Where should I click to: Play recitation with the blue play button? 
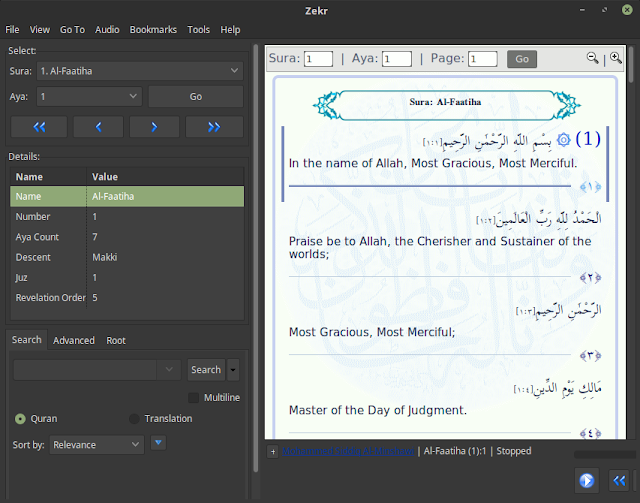pyautogui.click(x=587, y=480)
